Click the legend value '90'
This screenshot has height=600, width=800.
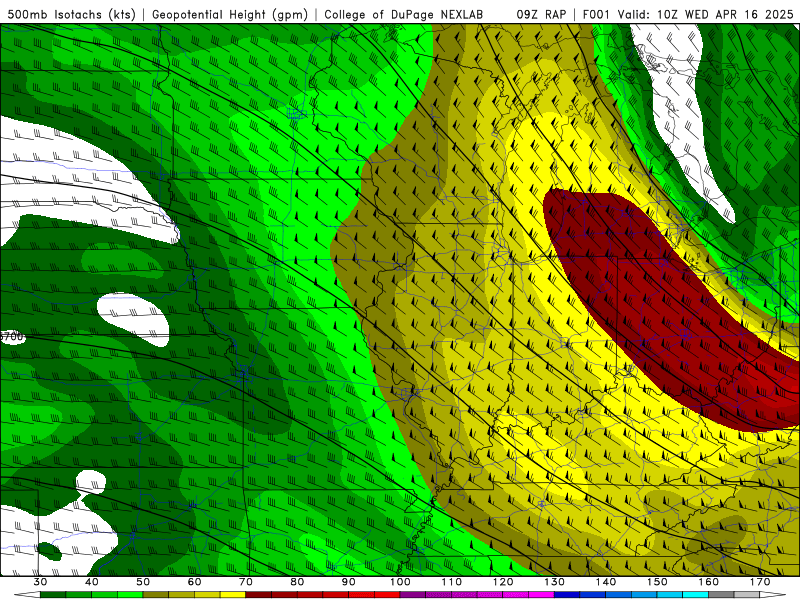click(x=348, y=582)
